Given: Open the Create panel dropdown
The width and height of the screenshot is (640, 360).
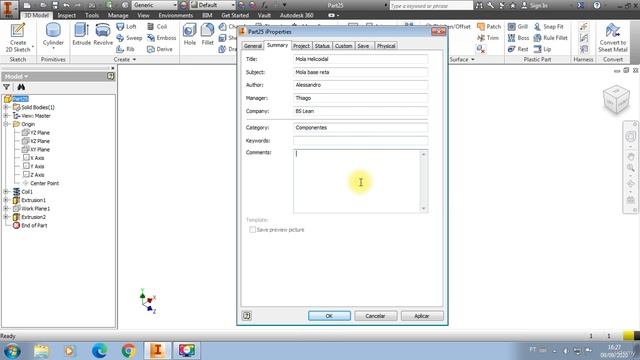Looking at the screenshot, I should tap(125, 60).
